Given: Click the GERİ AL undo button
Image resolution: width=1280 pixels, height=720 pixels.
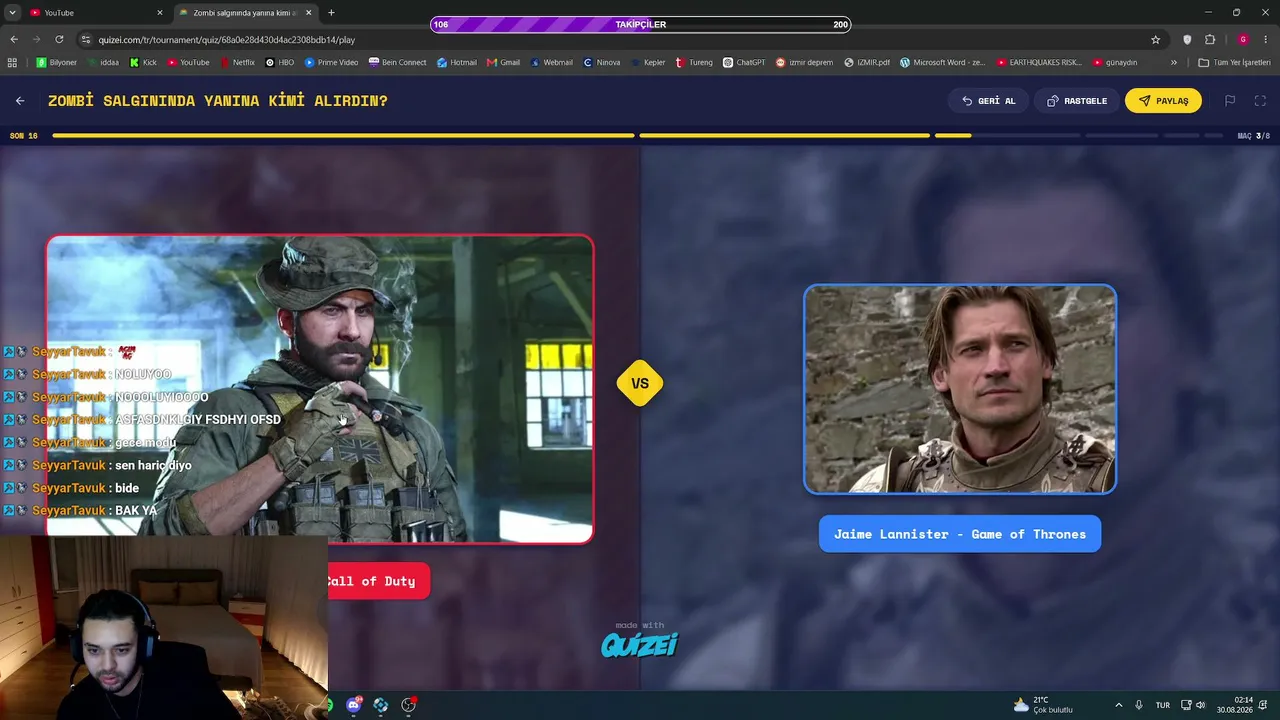Looking at the screenshot, I should (988, 101).
